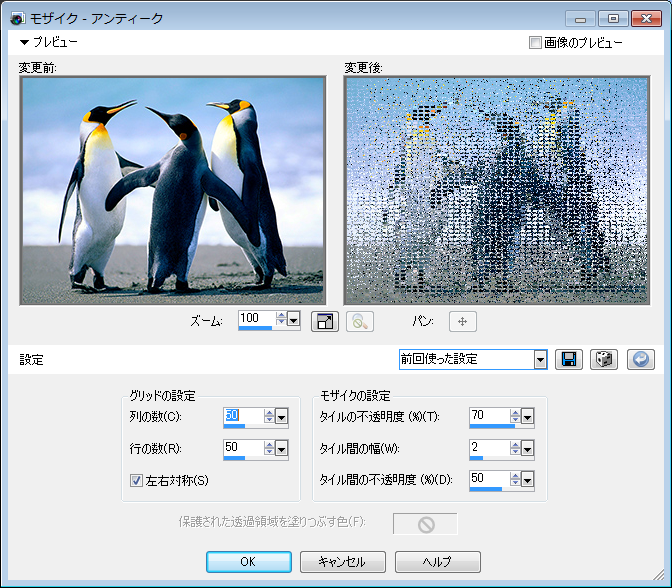Minimize the dialog window

click(580, 18)
